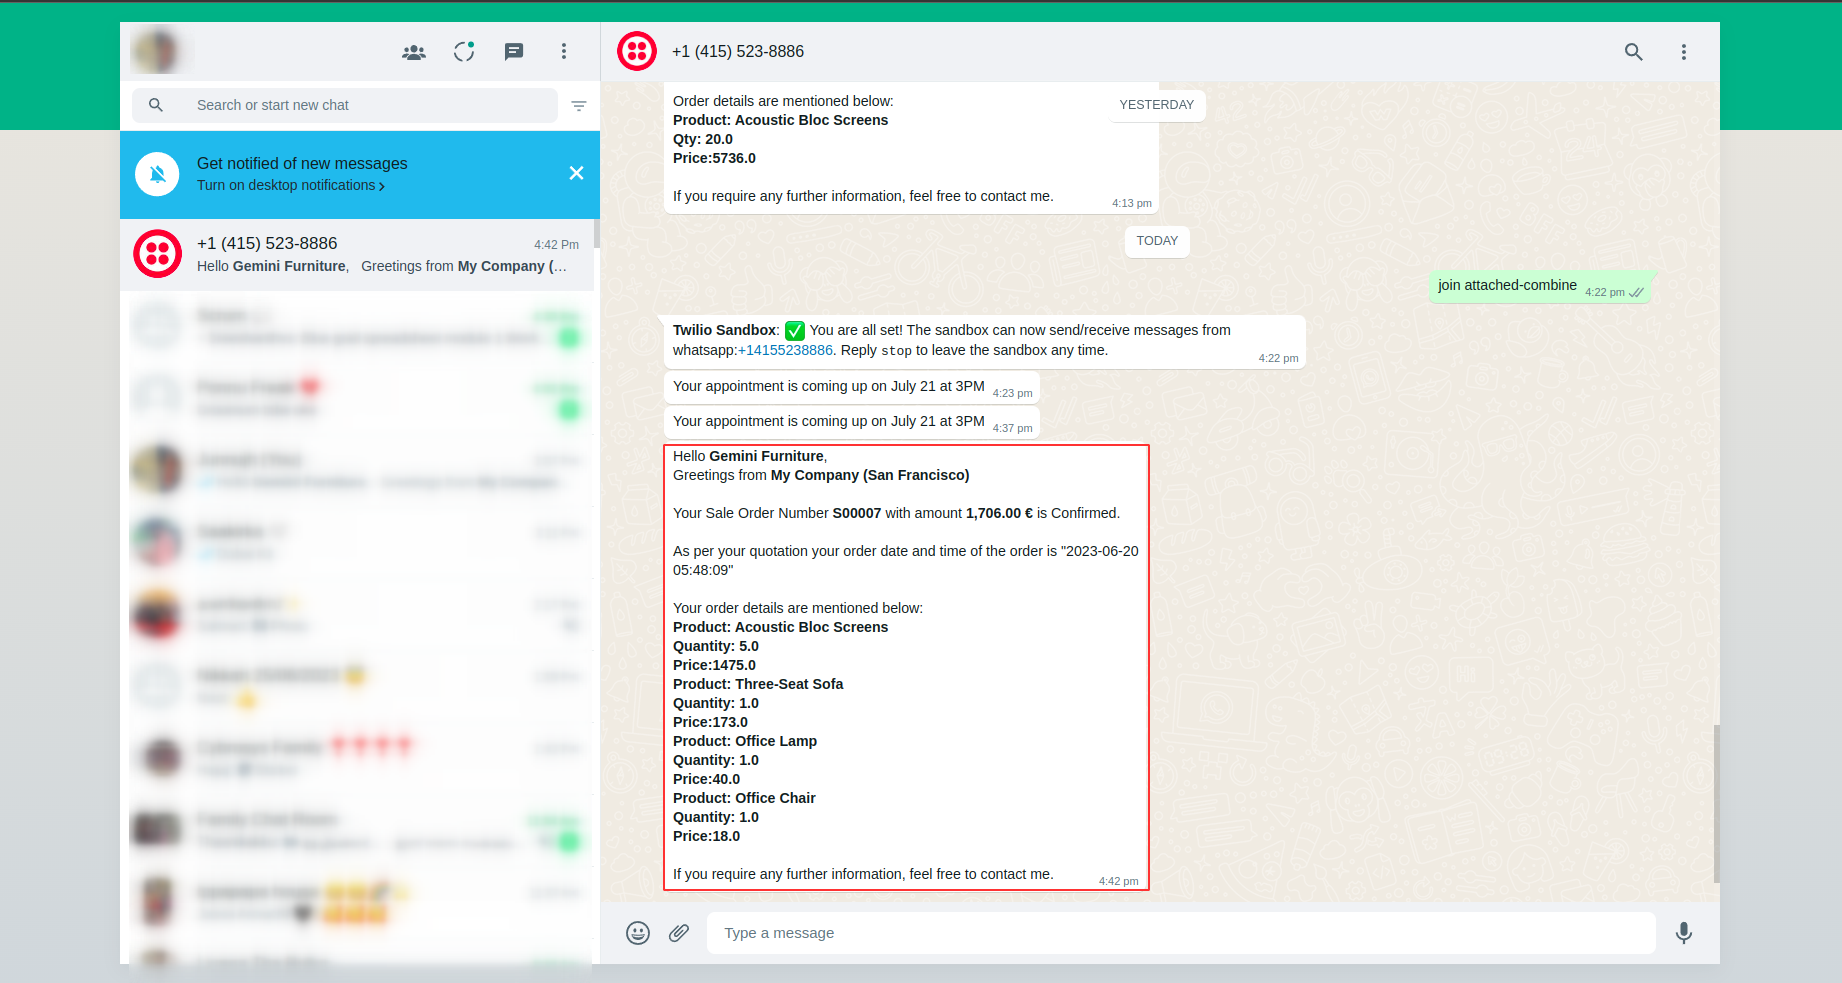Dismiss the desktop notifications banner
1842x983 pixels.
(x=576, y=173)
